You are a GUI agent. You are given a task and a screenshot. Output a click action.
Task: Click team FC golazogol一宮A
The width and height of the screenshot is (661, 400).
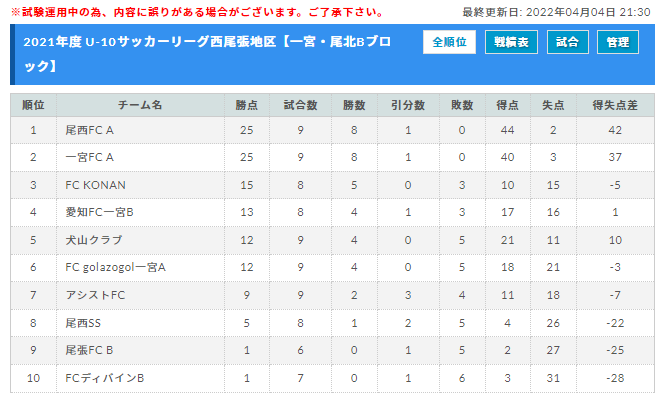[x=116, y=267]
